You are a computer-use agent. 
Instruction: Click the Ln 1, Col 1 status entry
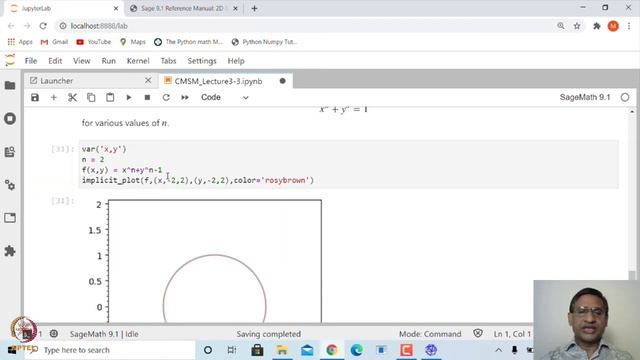(512, 334)
